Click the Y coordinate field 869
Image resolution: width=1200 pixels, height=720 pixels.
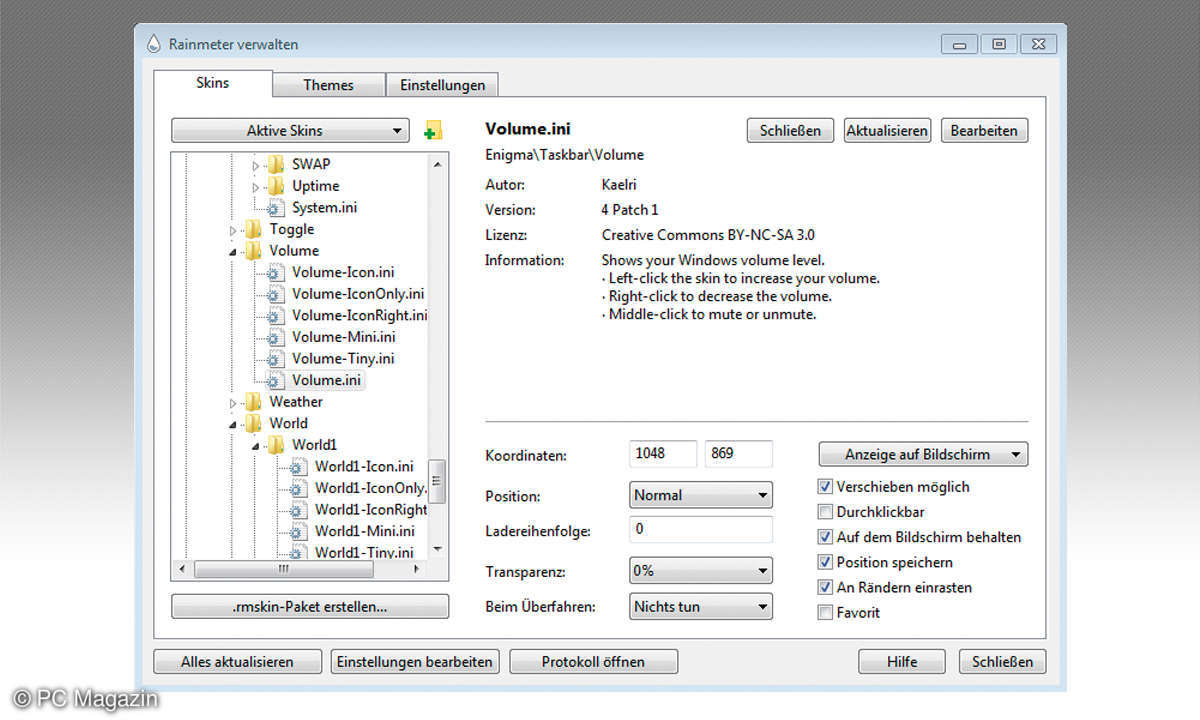click(x=739, y=454)
